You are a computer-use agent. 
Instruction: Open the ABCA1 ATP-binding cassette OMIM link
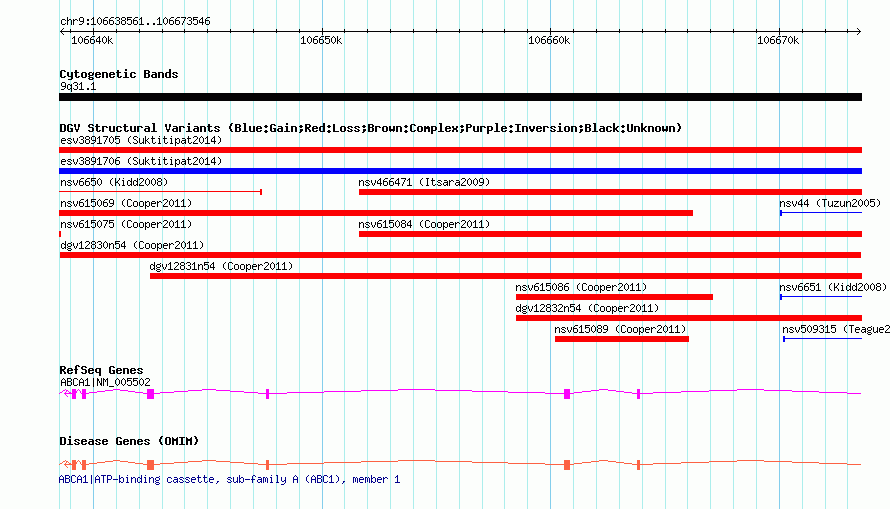click(x=229, y=479)
